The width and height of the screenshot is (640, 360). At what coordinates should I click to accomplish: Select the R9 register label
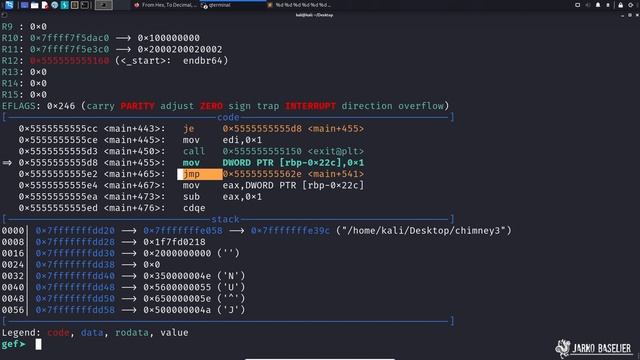[7, 27]
